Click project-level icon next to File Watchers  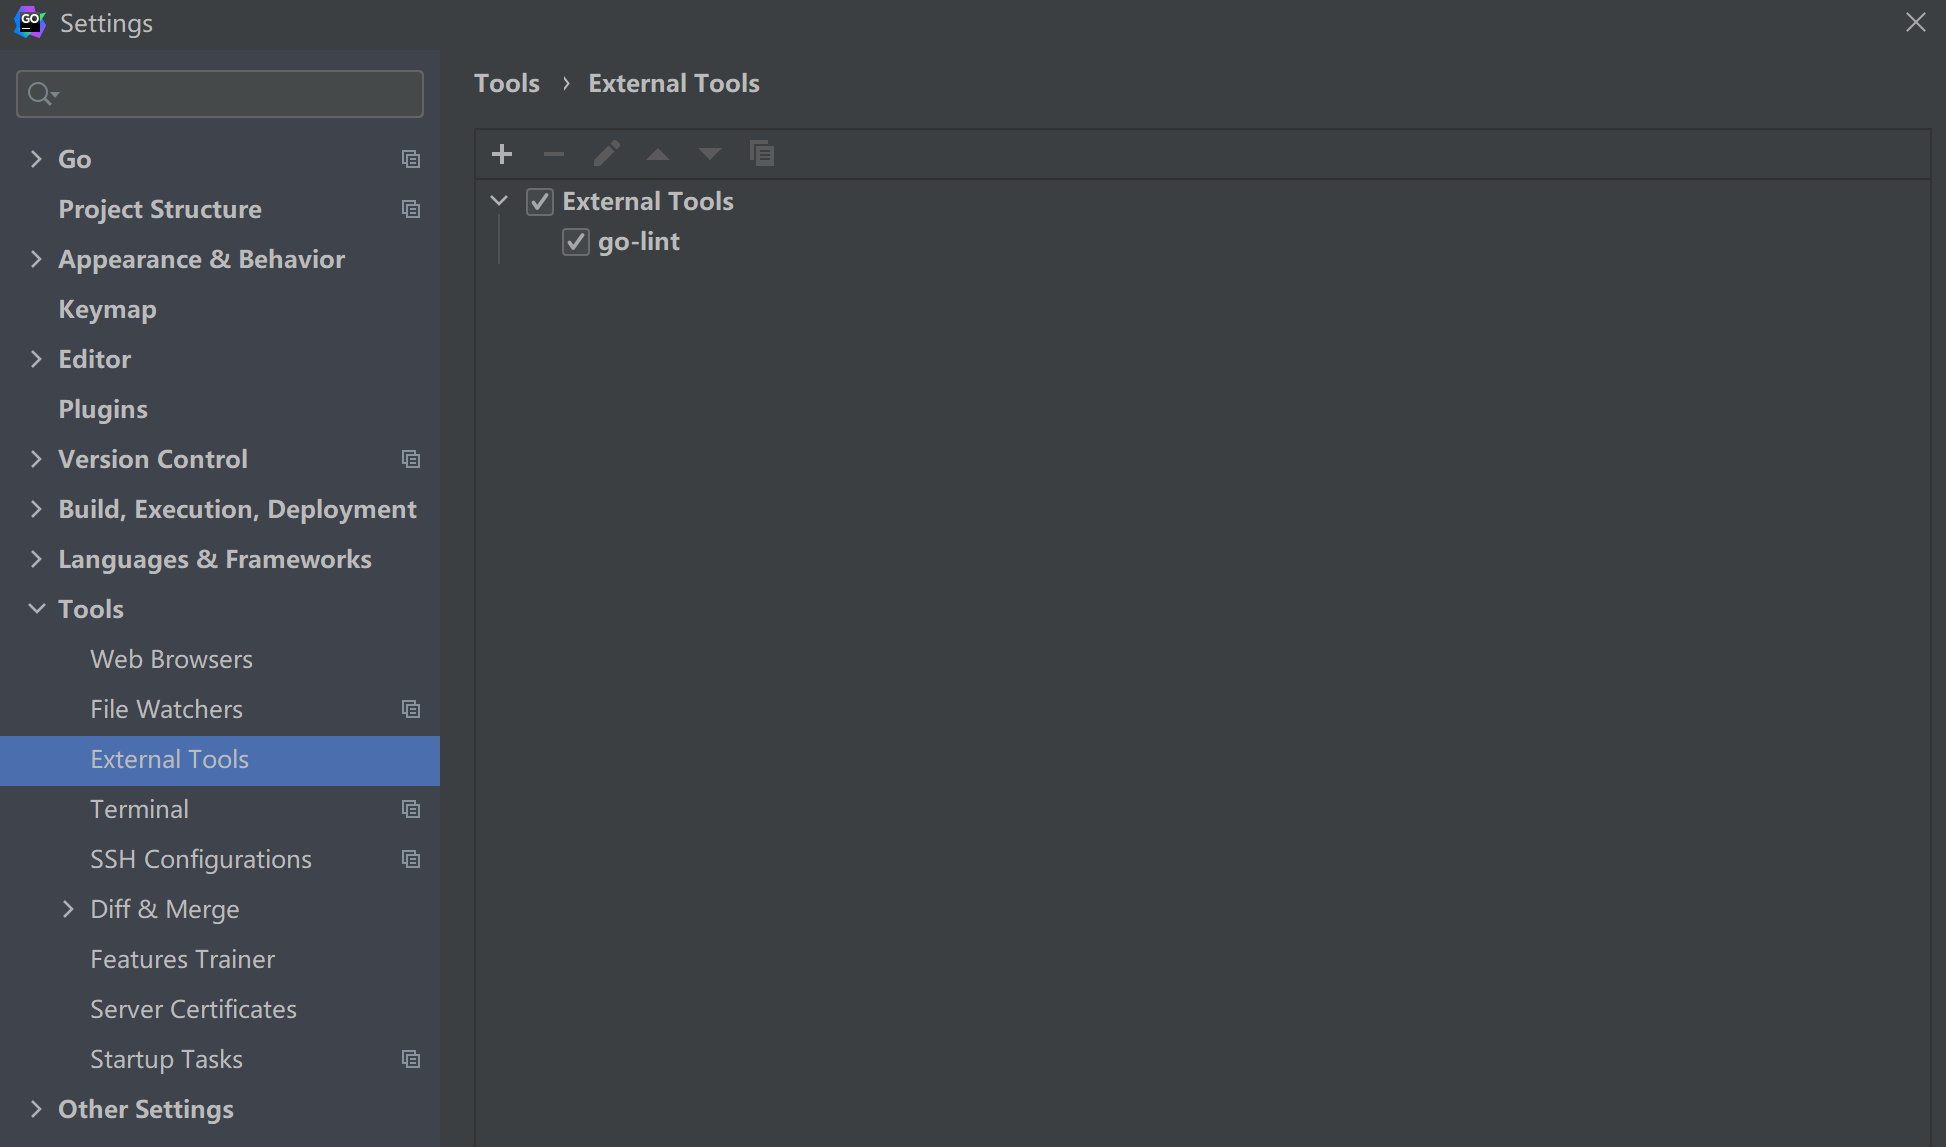click(x=411, y=709)
